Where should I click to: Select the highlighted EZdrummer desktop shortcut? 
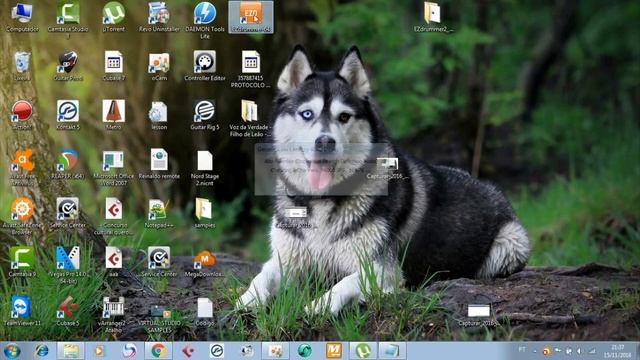[x=251, y=18]
